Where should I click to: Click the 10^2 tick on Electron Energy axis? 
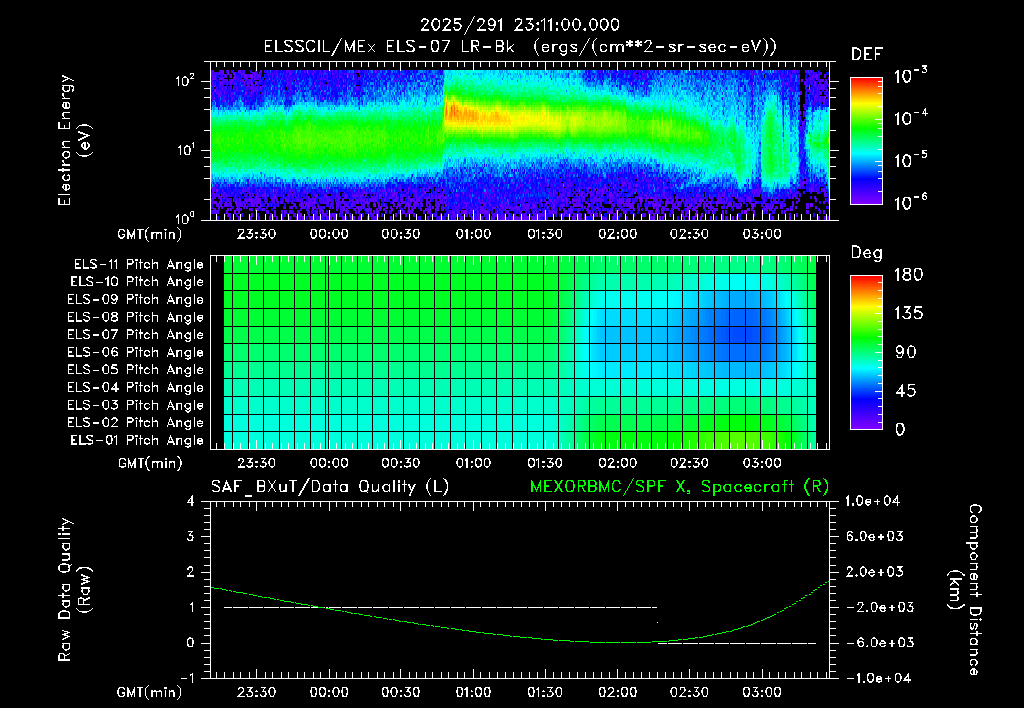185,82
